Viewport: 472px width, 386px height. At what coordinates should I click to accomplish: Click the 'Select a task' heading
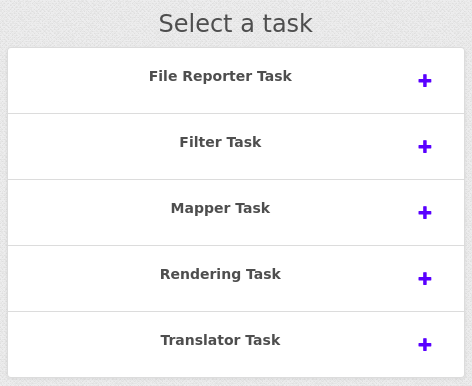pyautogui.click(x=236, y=23)
